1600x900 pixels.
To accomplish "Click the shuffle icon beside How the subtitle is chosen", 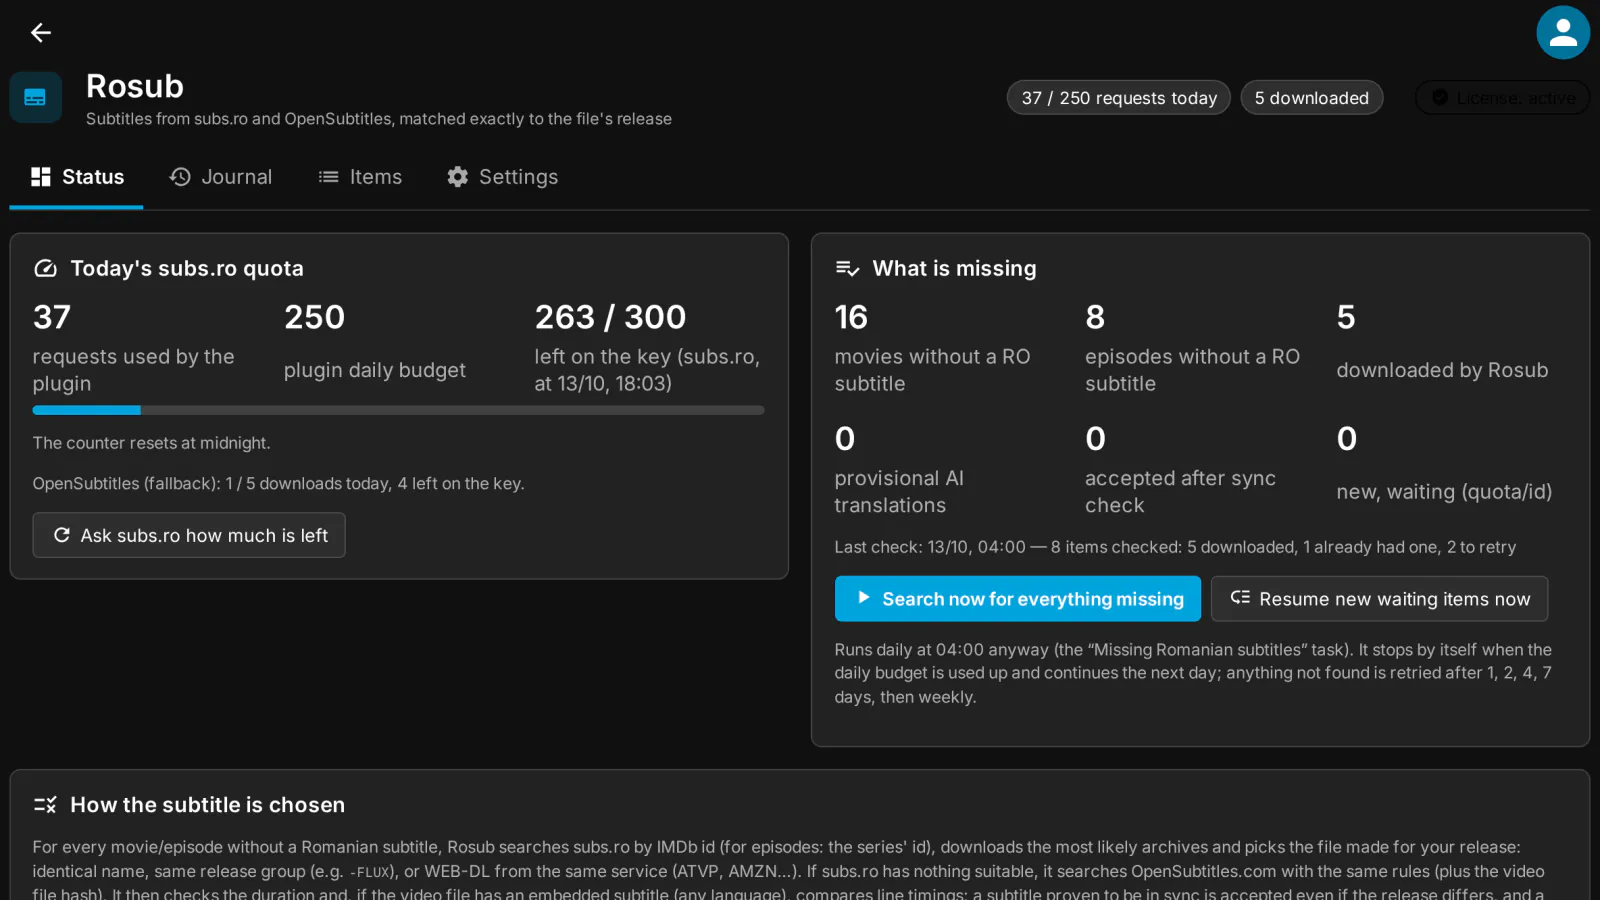I will tap(45, 805).
